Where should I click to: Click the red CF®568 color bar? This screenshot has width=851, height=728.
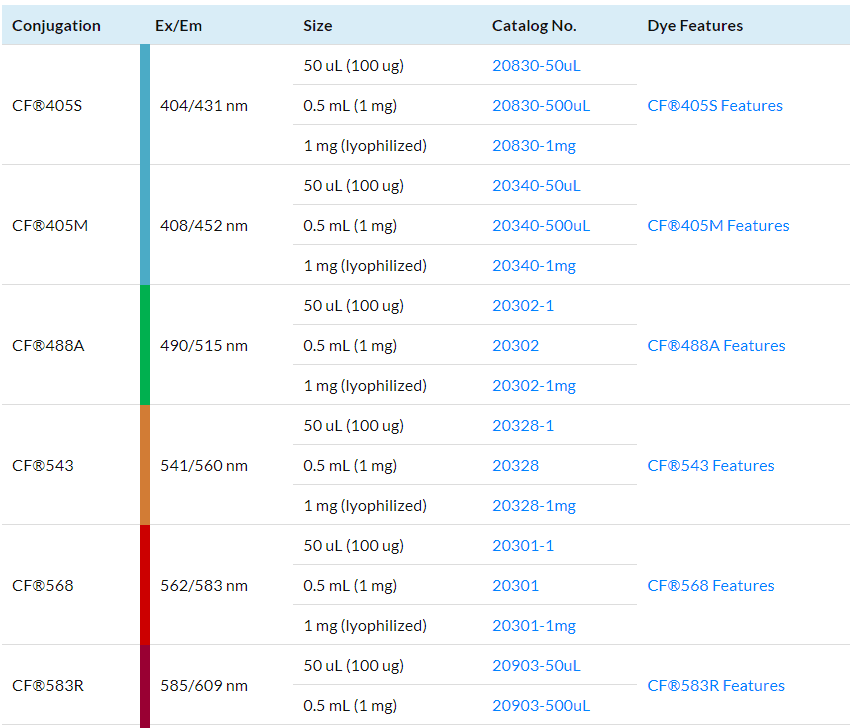pos(145,585)
